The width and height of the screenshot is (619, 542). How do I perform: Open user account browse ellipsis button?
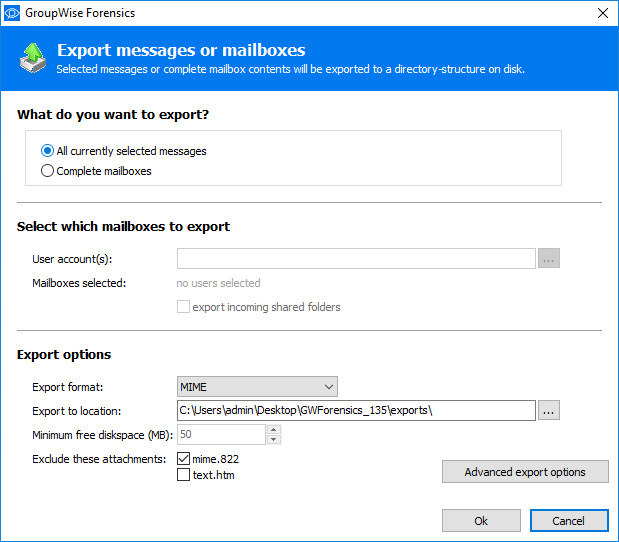[x=549, y=259]
